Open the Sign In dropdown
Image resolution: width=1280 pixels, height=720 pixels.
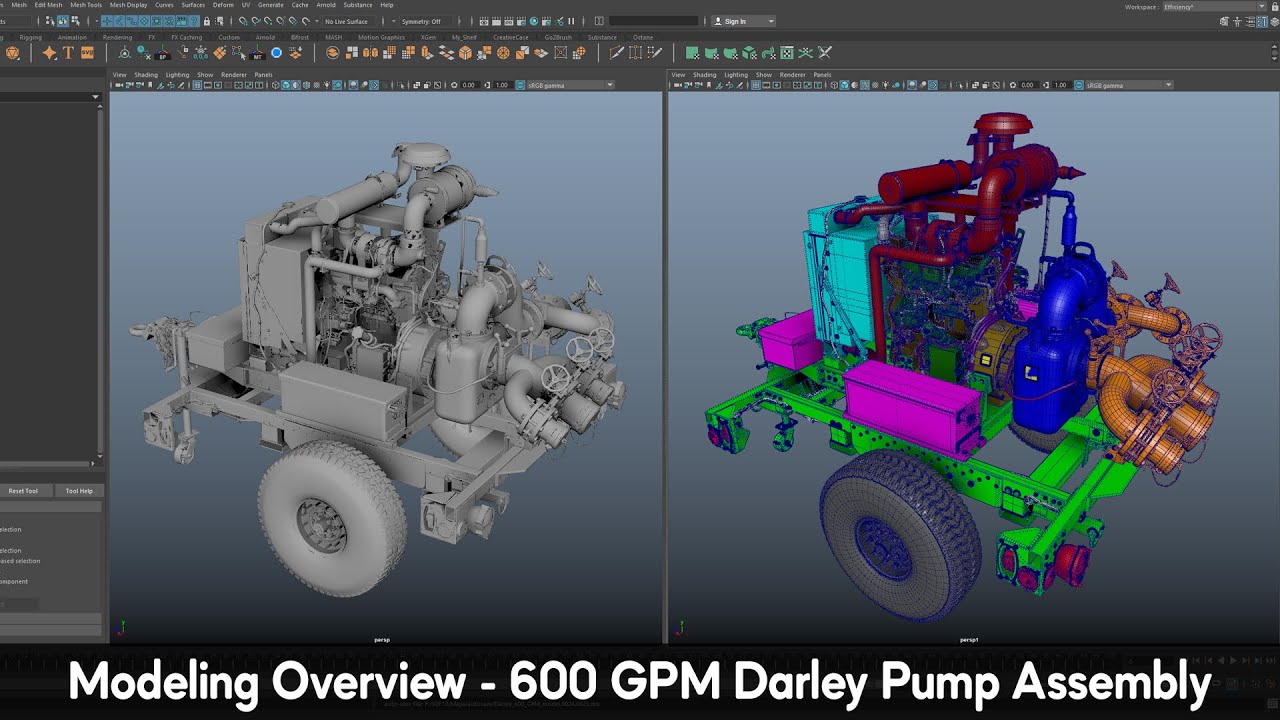pos(743,21)
